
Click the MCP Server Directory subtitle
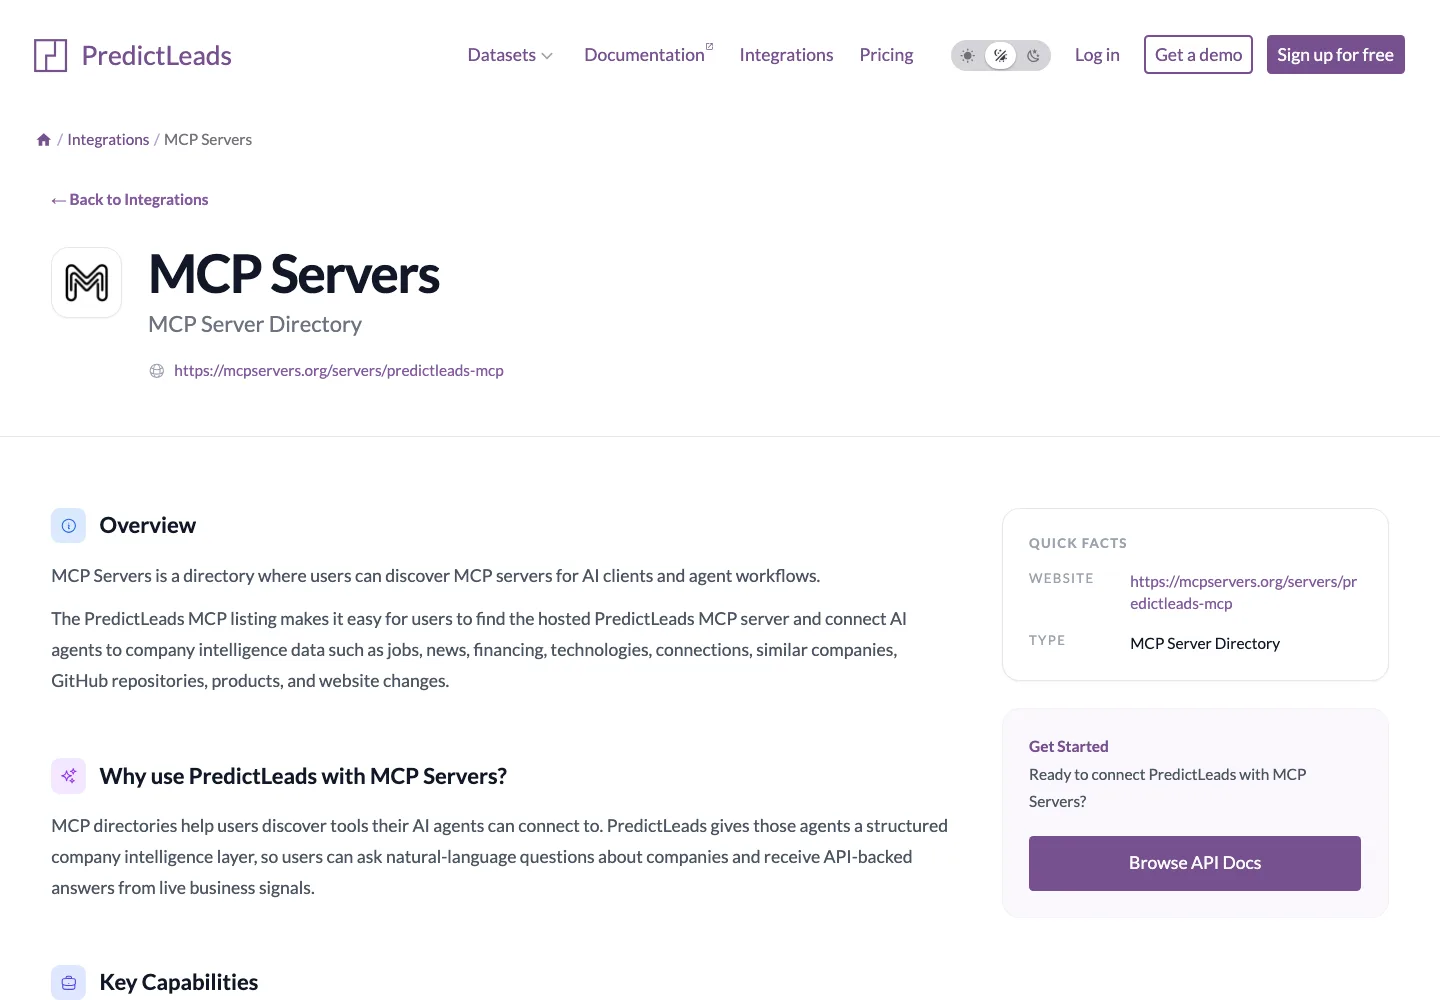255,324
